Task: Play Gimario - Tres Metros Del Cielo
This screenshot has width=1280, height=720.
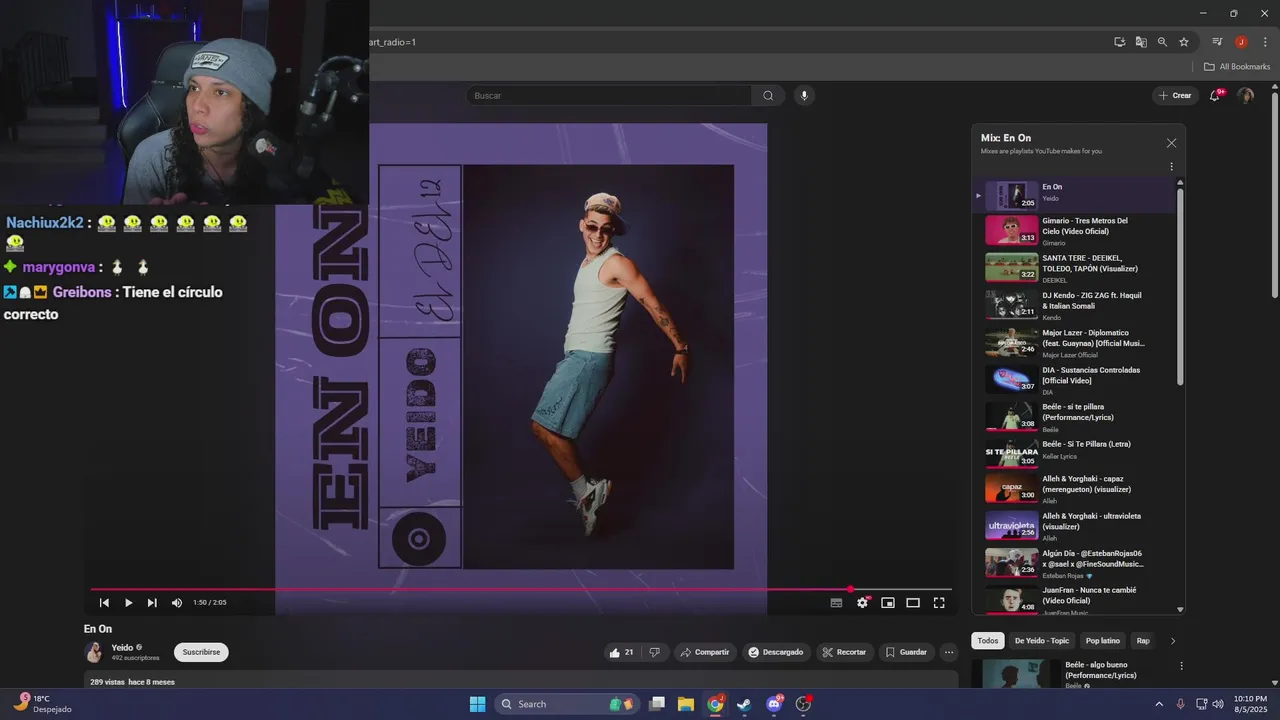Action: point(1074,231)
